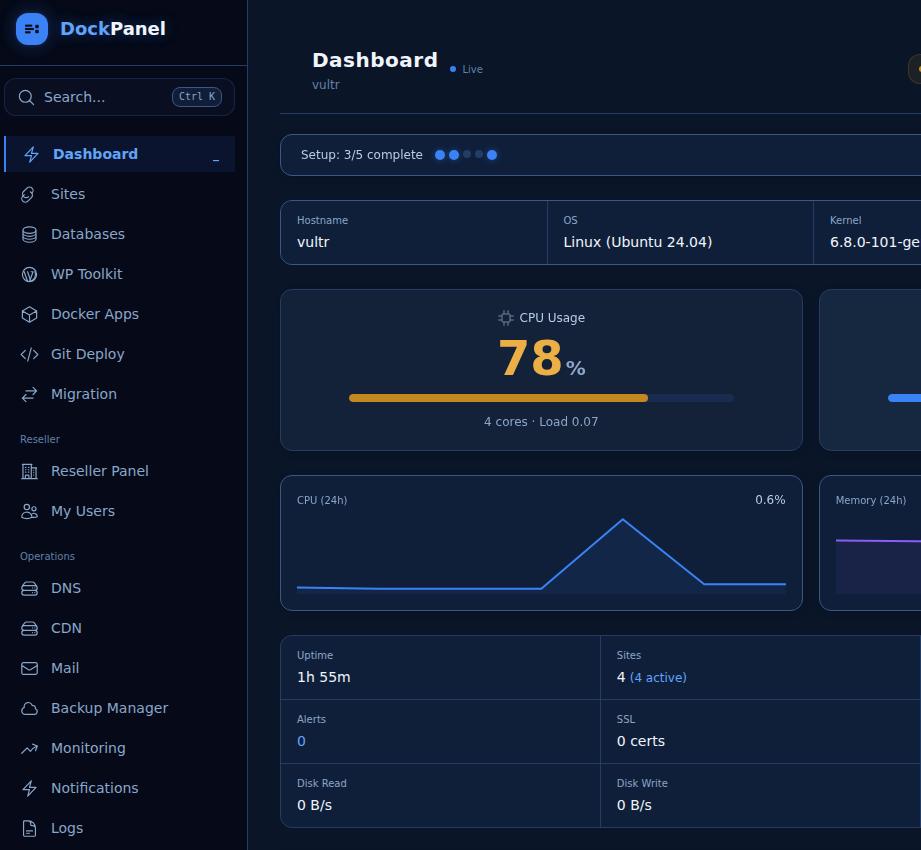
Task: Click the Alerts count 0
Action: coord(301,741)
